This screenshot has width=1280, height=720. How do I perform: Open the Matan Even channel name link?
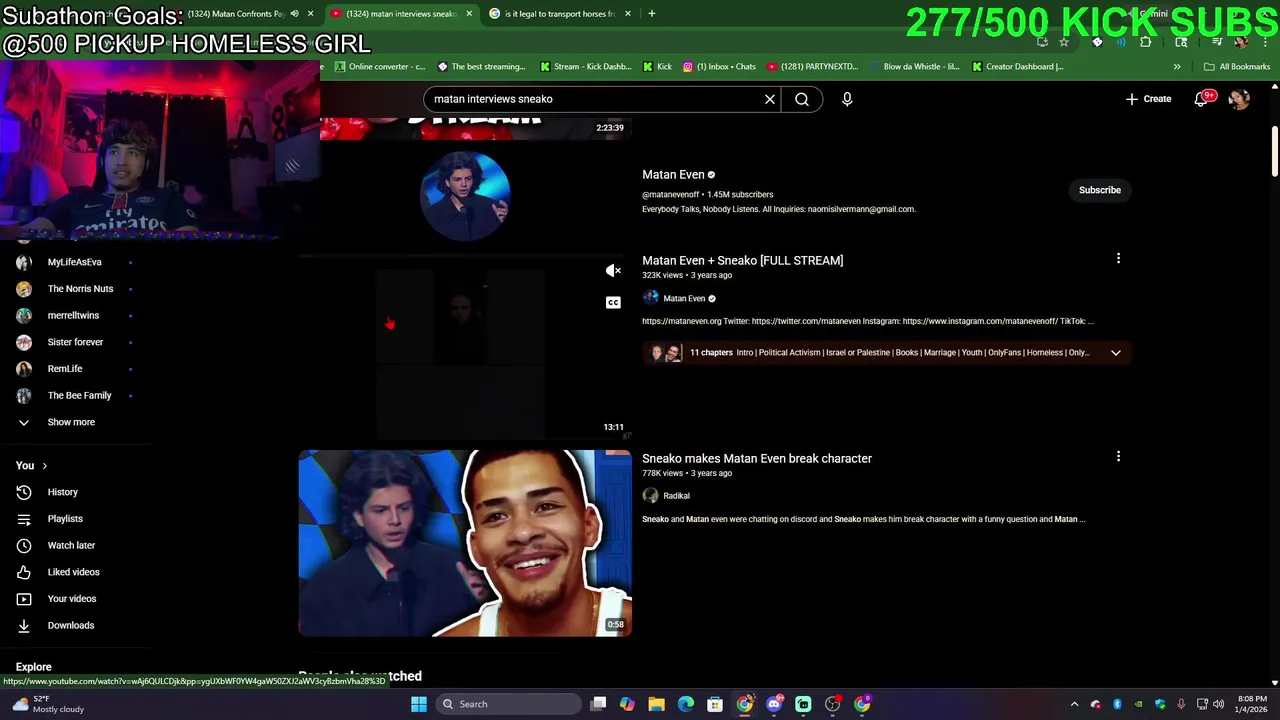[673, 175]
